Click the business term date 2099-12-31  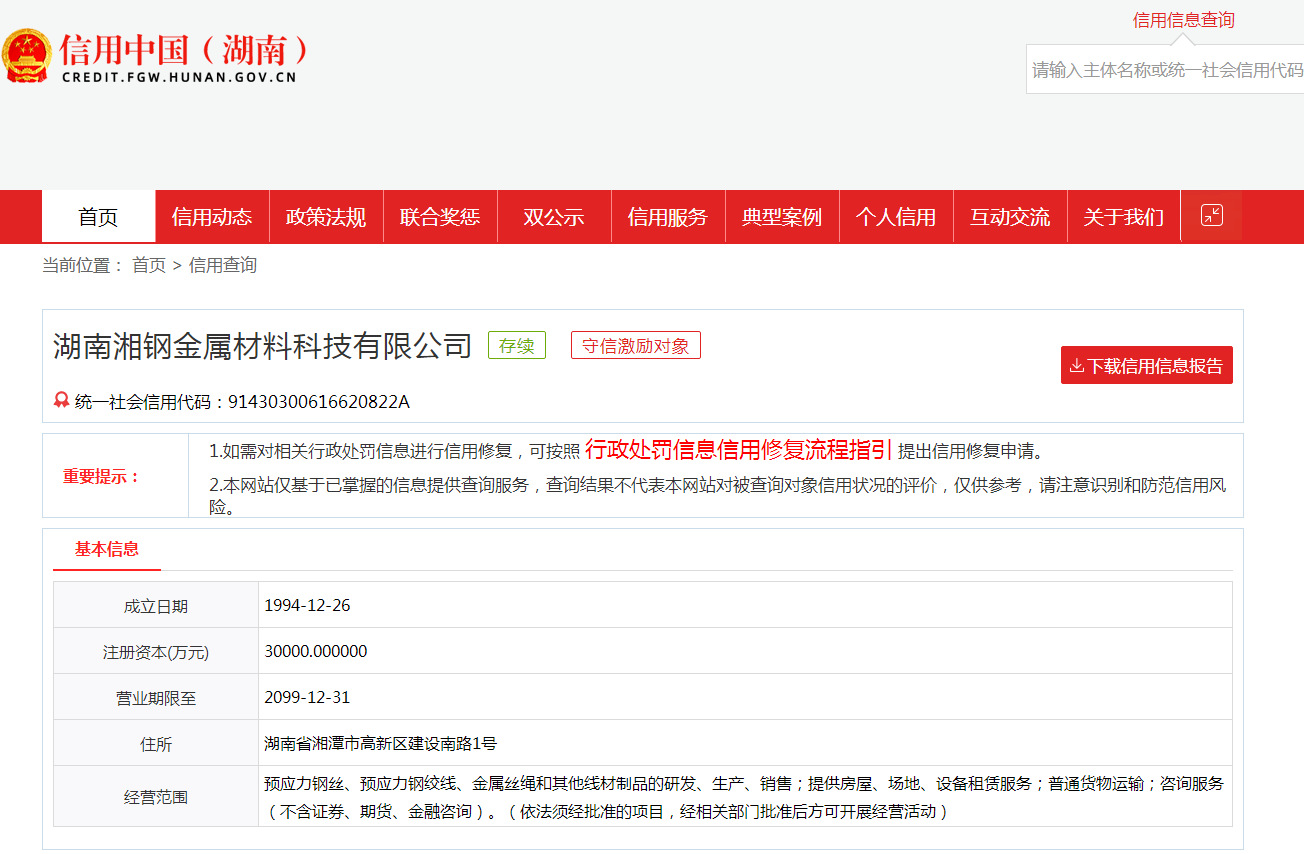coord(308,697)
